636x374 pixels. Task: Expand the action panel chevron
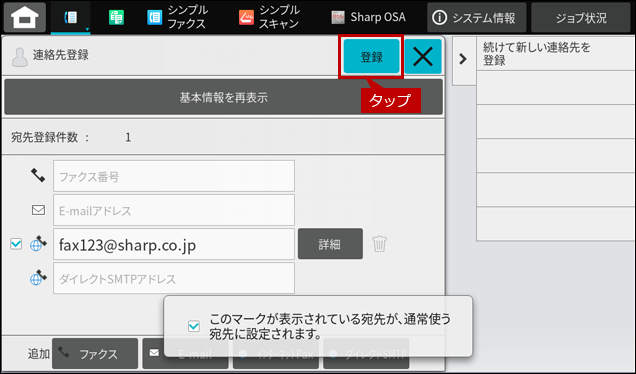[463, 59]
